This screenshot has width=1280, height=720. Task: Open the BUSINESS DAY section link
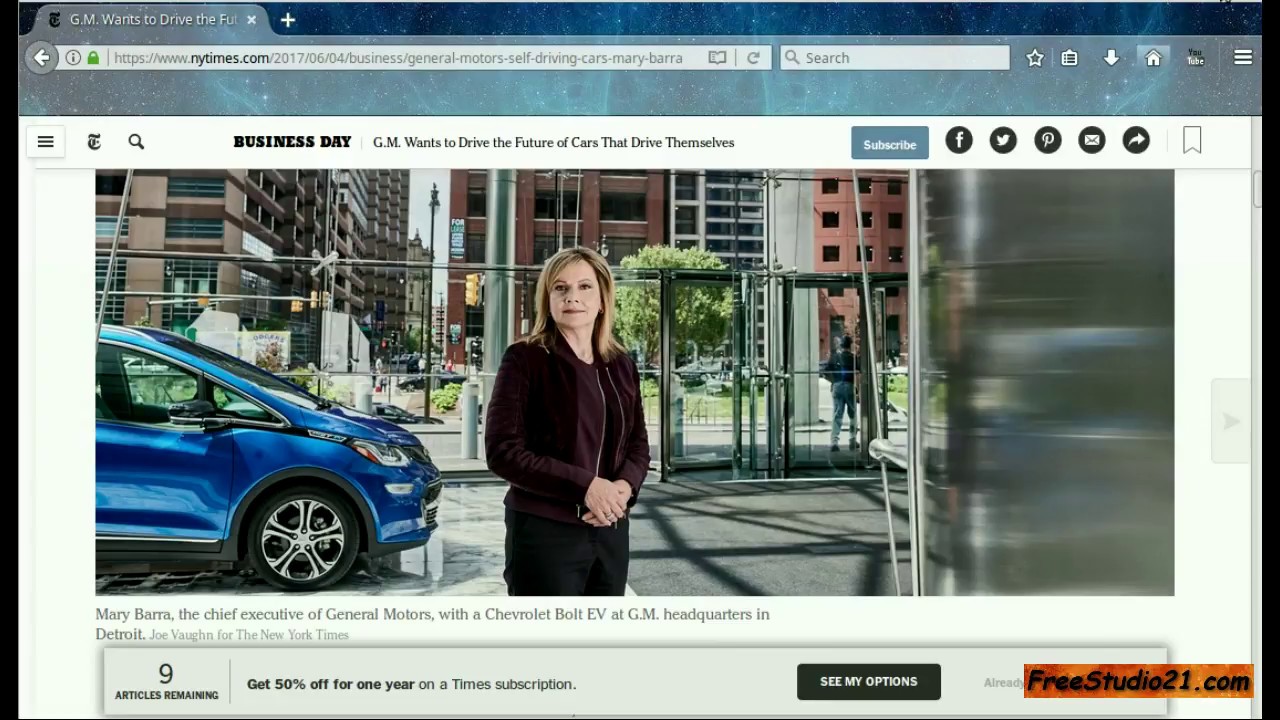coord(292,142)
